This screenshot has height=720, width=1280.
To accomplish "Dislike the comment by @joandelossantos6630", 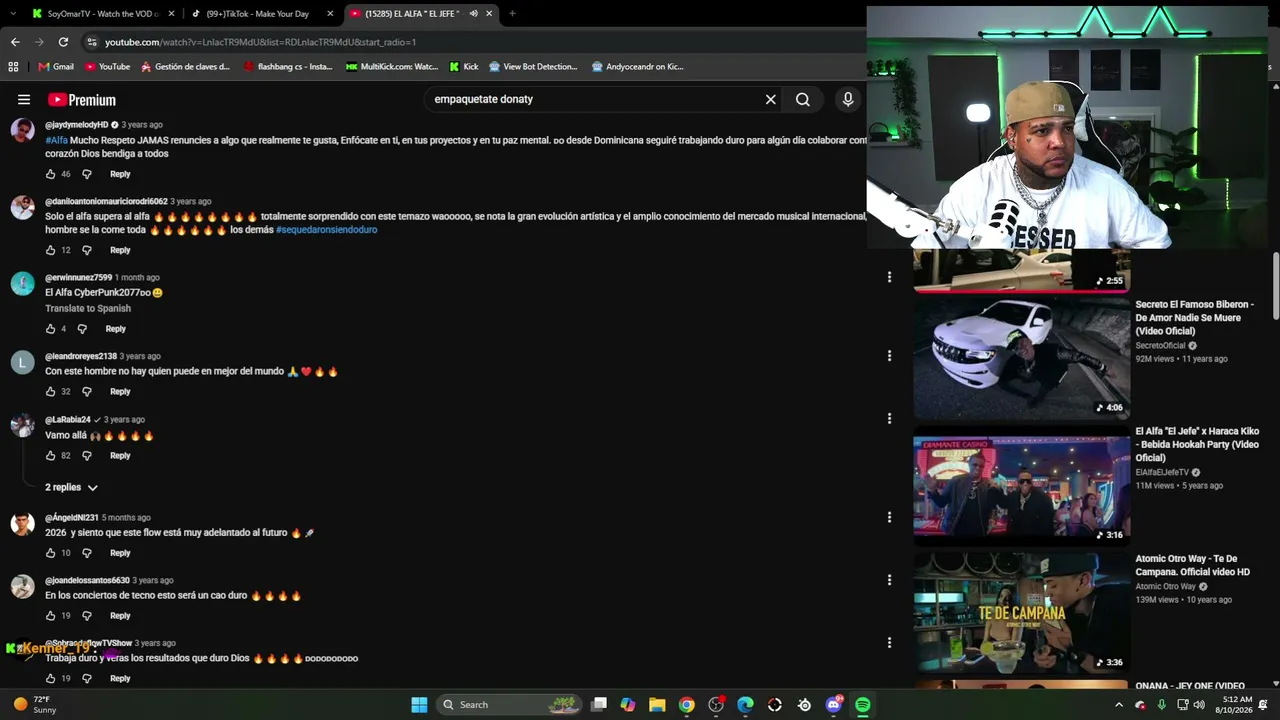I will point(87,616).
